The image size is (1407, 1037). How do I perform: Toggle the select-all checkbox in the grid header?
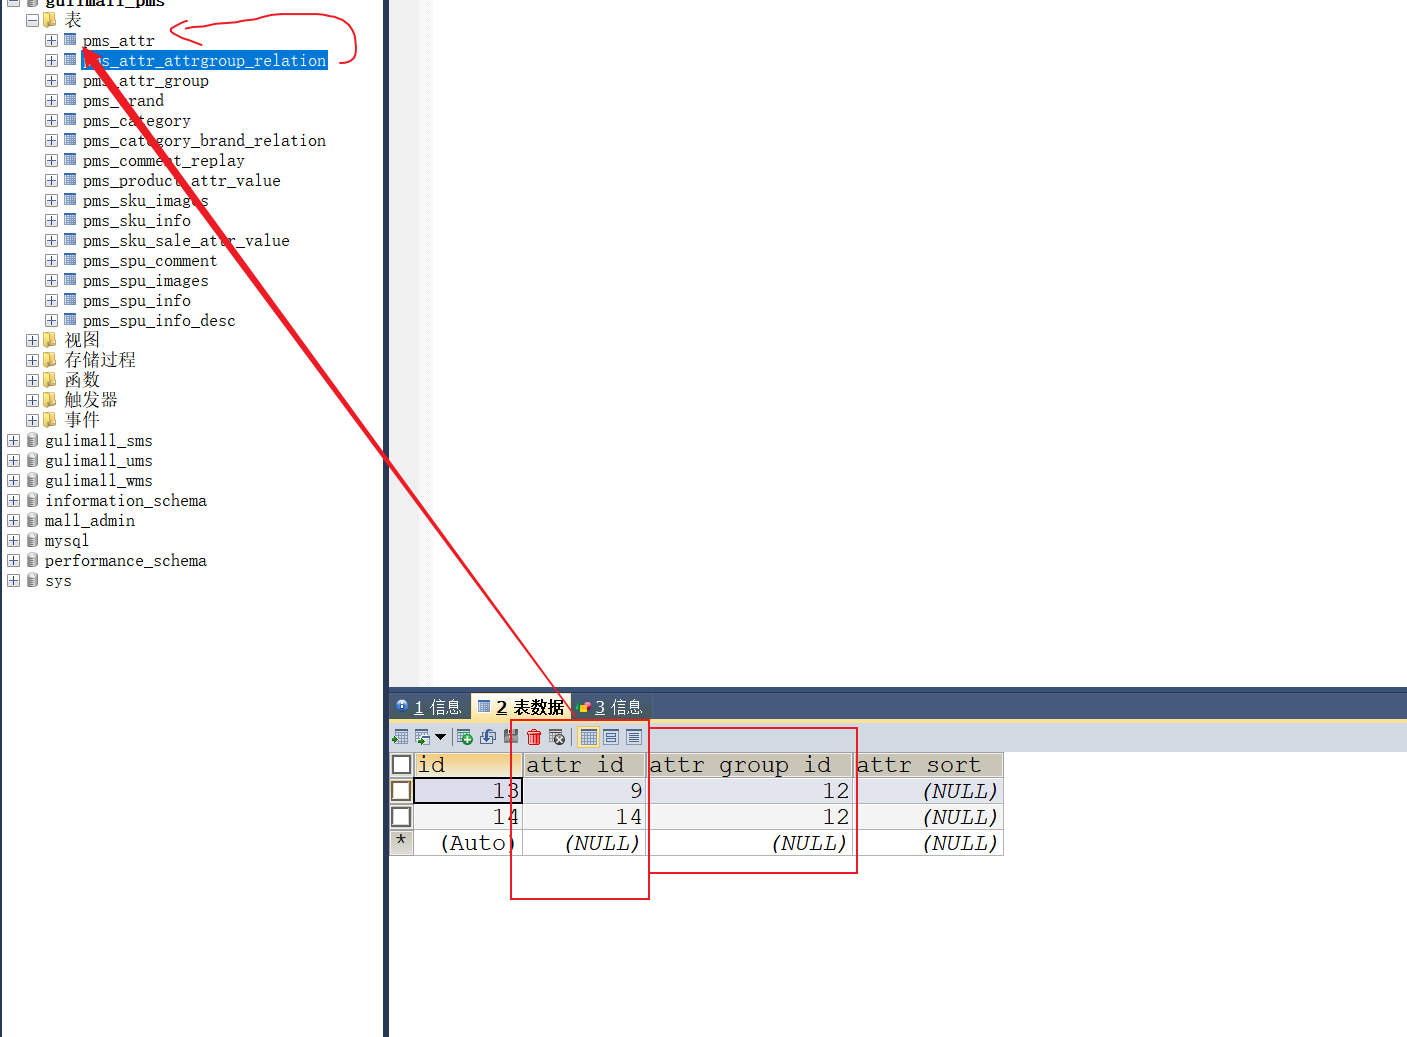coord(401,765)
